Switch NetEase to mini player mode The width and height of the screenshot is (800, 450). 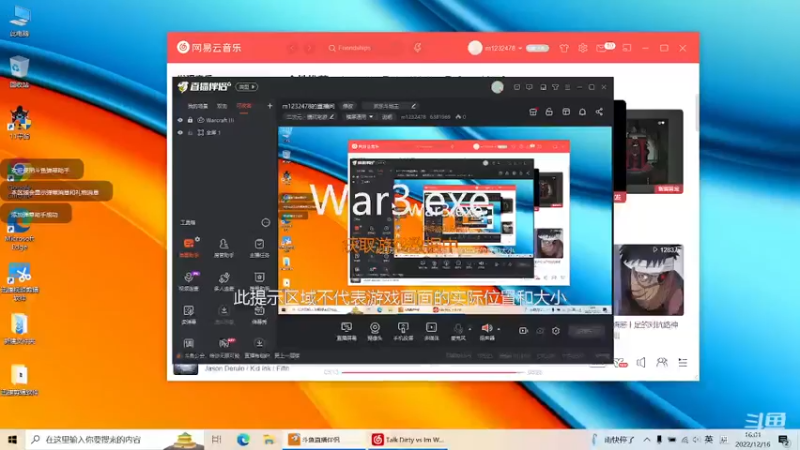point(627,48)
